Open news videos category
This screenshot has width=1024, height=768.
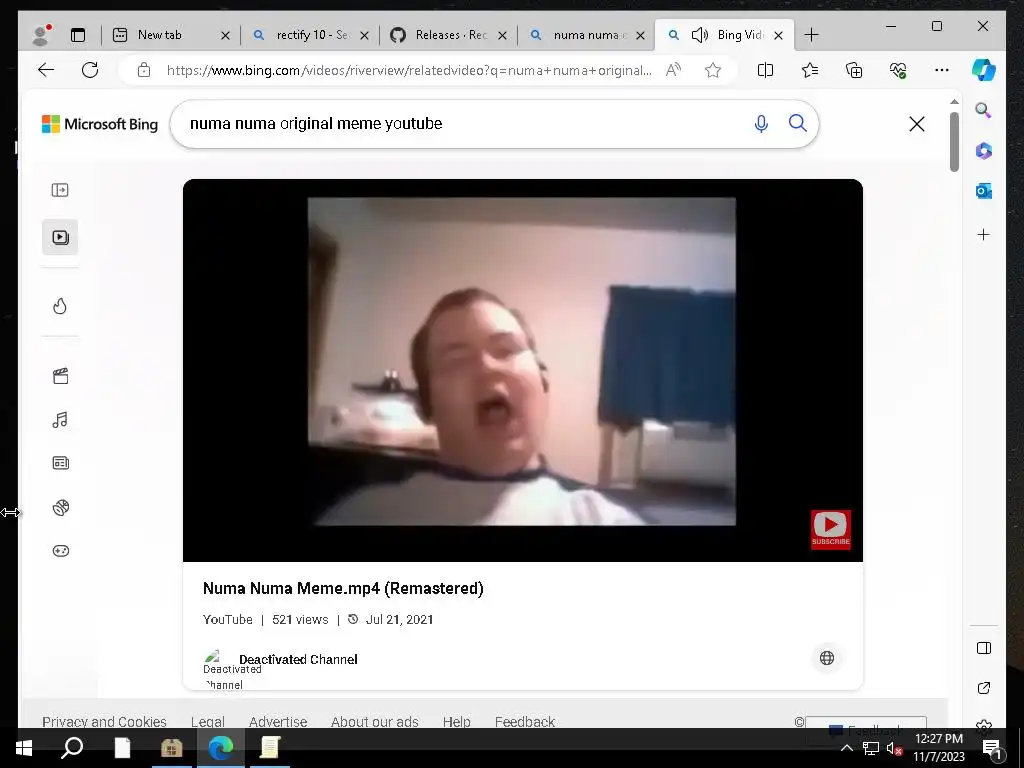[60, 463]
